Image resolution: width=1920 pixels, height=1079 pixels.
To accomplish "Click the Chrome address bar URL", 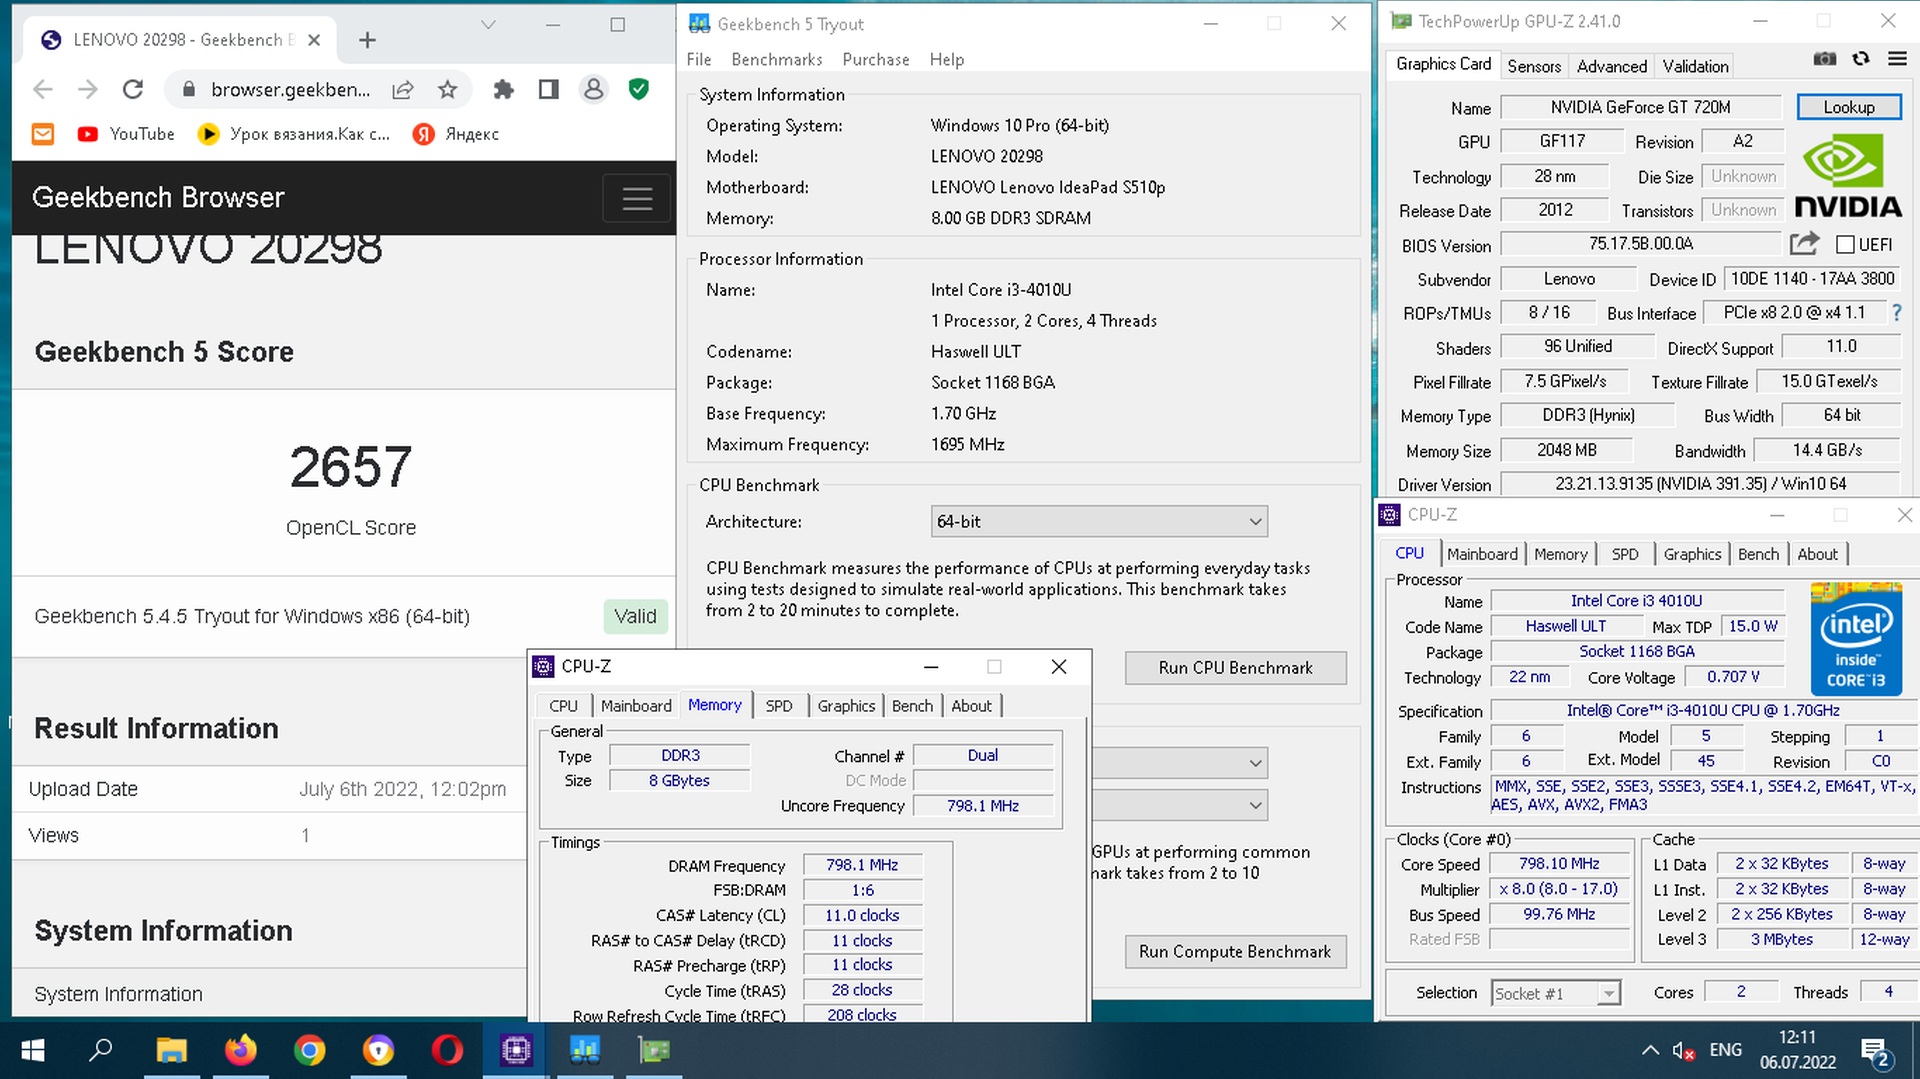I will [x=290, y=90].
